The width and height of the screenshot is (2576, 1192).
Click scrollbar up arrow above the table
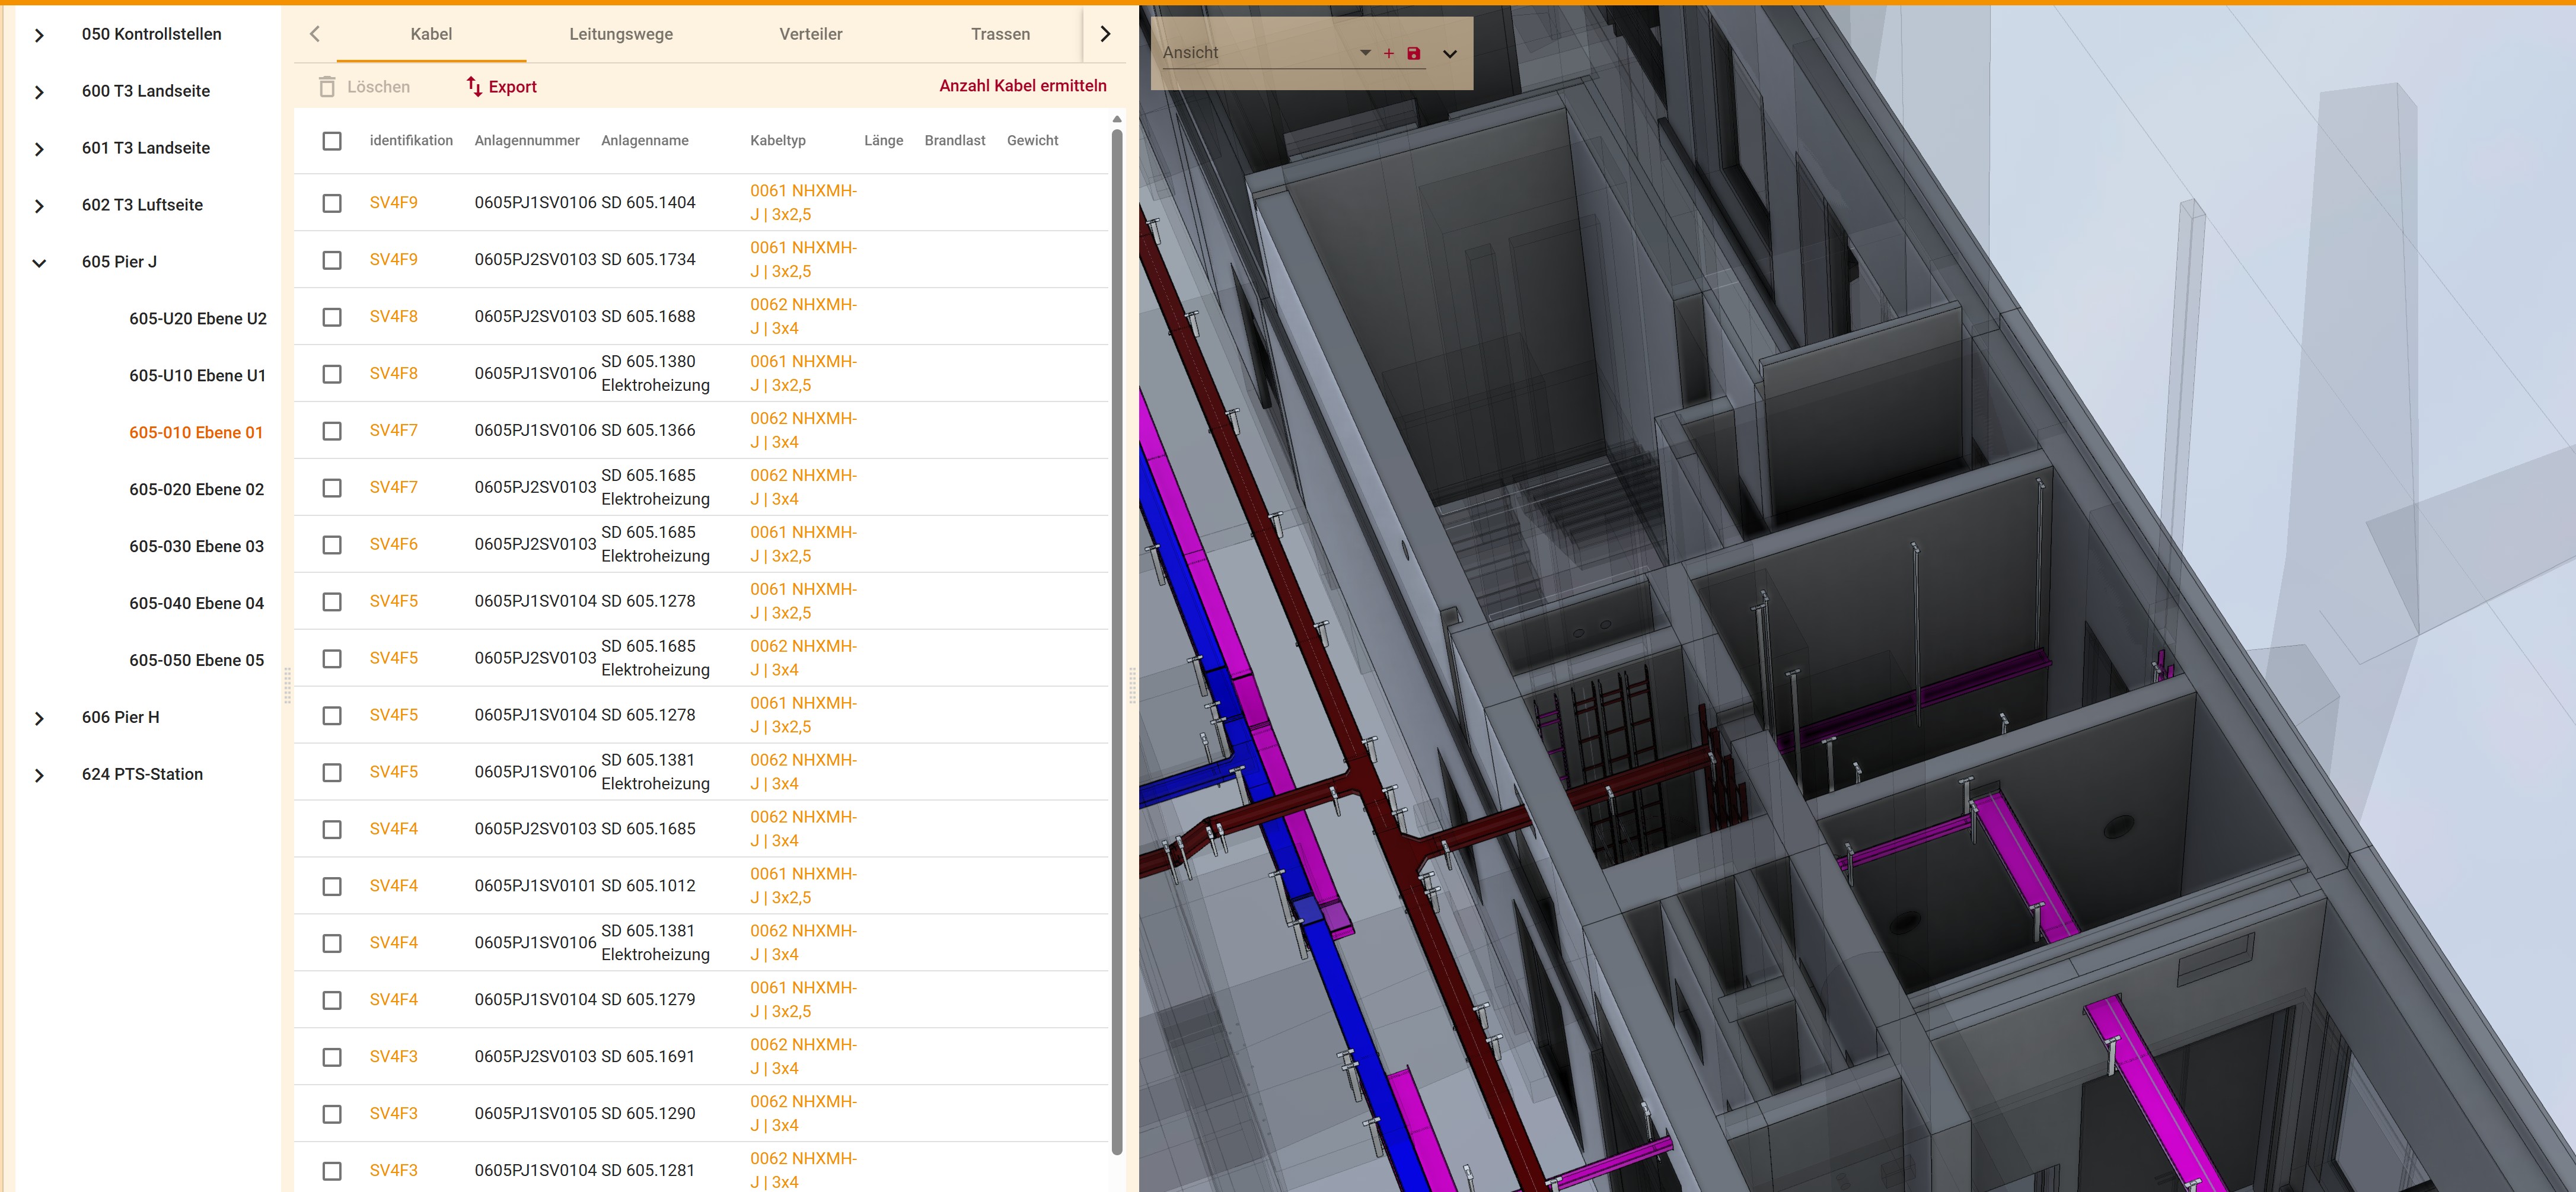[1117, 119]
